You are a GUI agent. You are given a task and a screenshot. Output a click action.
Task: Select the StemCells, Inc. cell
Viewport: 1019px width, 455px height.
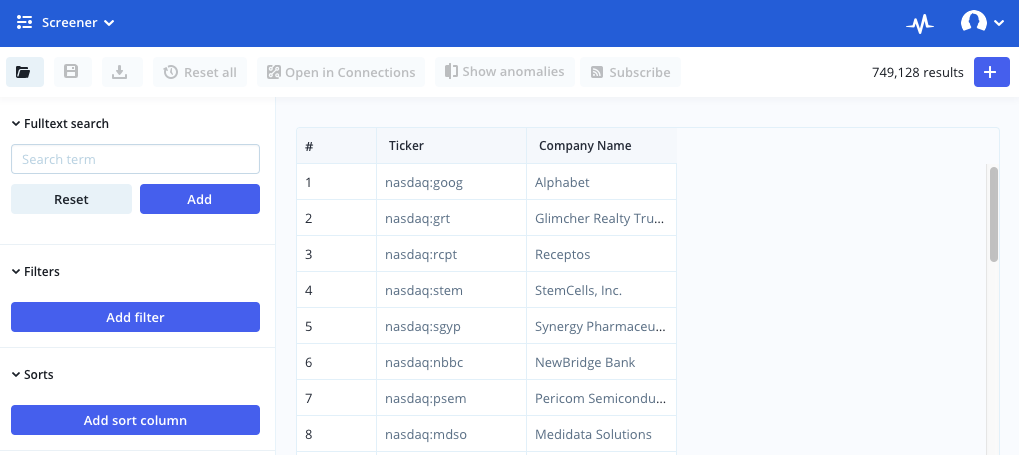(x=602, y=290)
